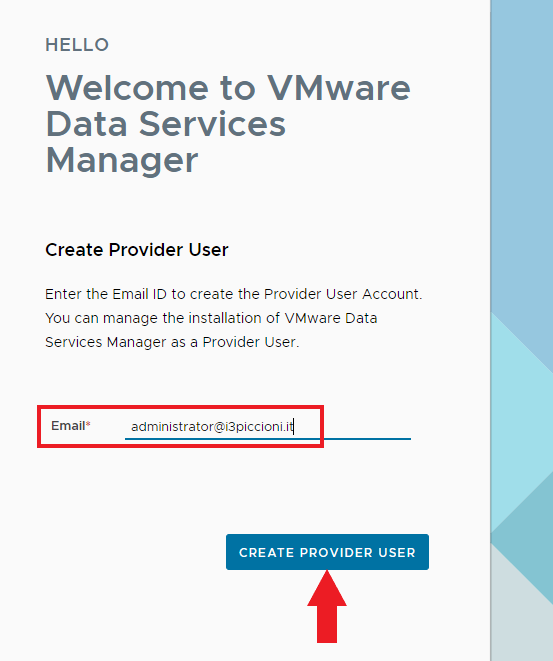Click the HELLO greeting text
The width and height of the screenshot is (553, 661).
(77, 45)
